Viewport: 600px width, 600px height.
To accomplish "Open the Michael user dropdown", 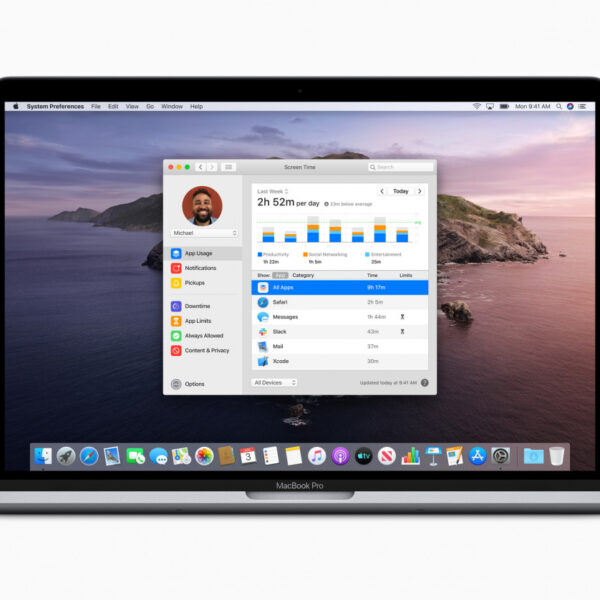I will point(205,233).
